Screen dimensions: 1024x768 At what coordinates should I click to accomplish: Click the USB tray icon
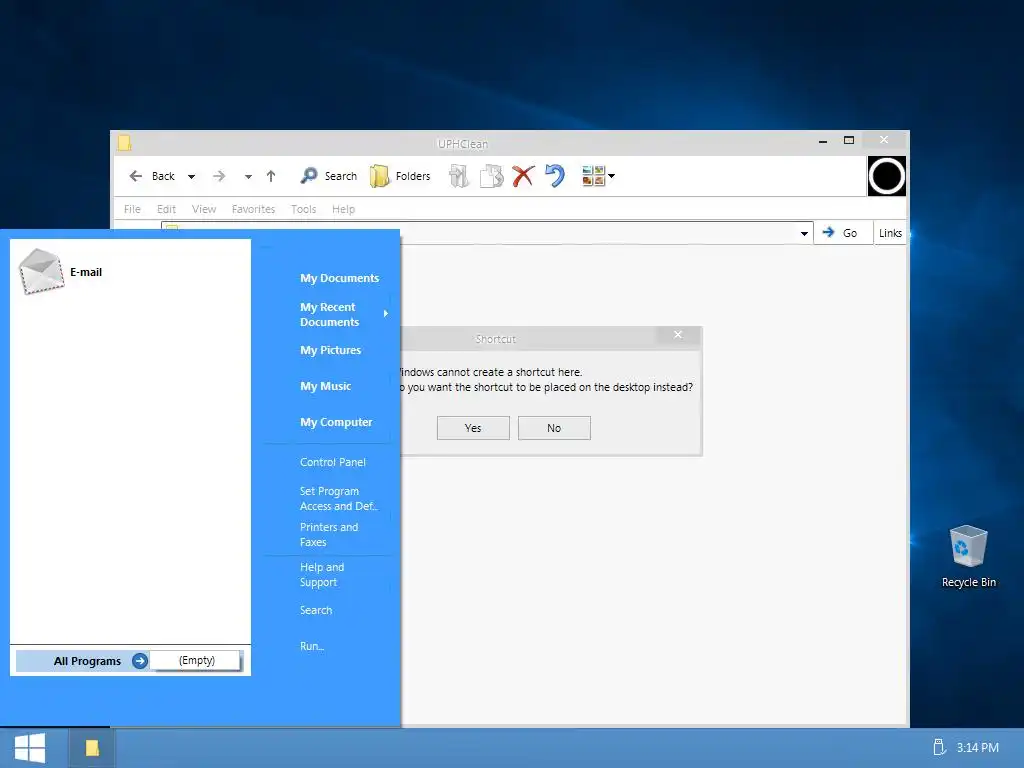[x=939, y=747]
